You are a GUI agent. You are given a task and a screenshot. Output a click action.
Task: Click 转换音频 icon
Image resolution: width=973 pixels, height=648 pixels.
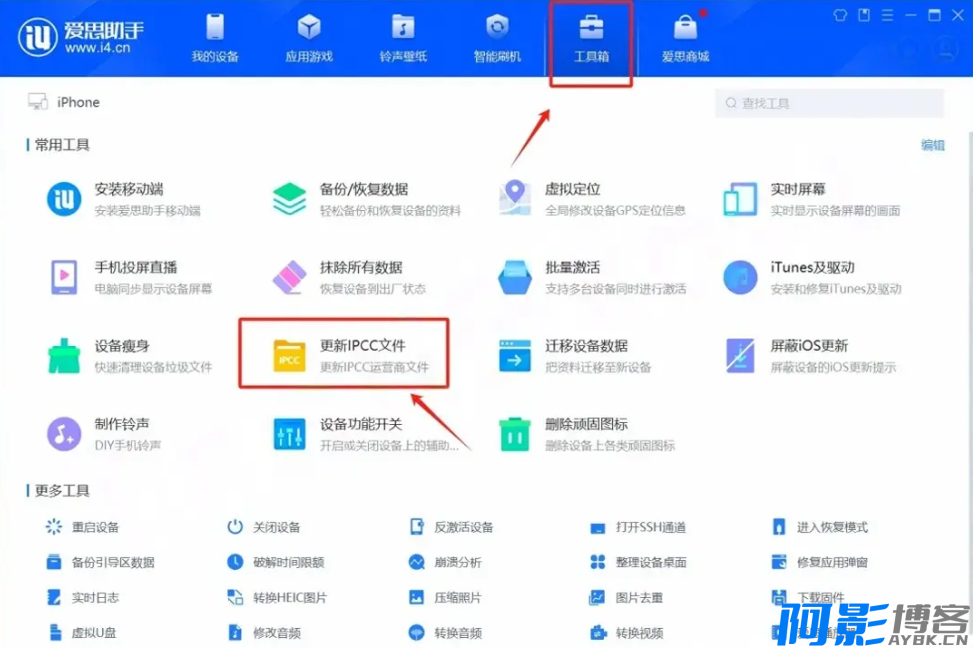pyautogui.click(x=416, y=632)
